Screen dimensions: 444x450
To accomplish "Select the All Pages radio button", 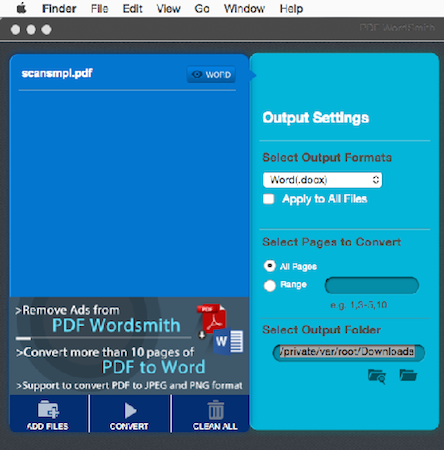I will pyautogui.click(x=270, y=266).
